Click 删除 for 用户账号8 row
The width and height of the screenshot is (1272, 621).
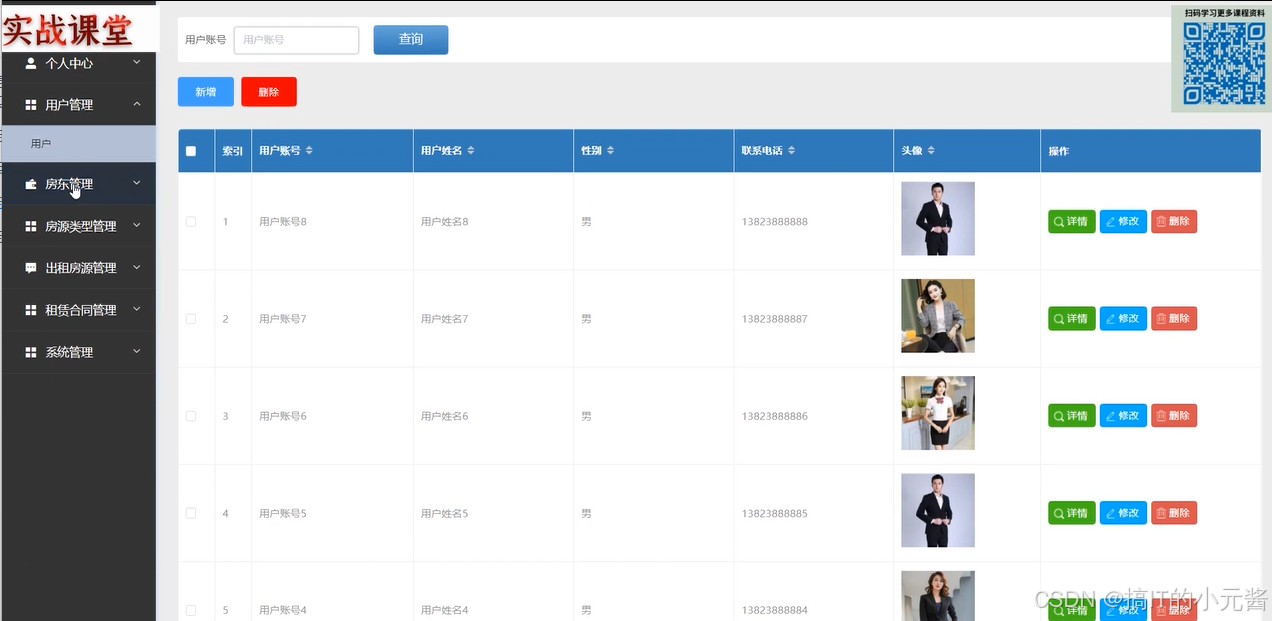tap(1174, 222)
